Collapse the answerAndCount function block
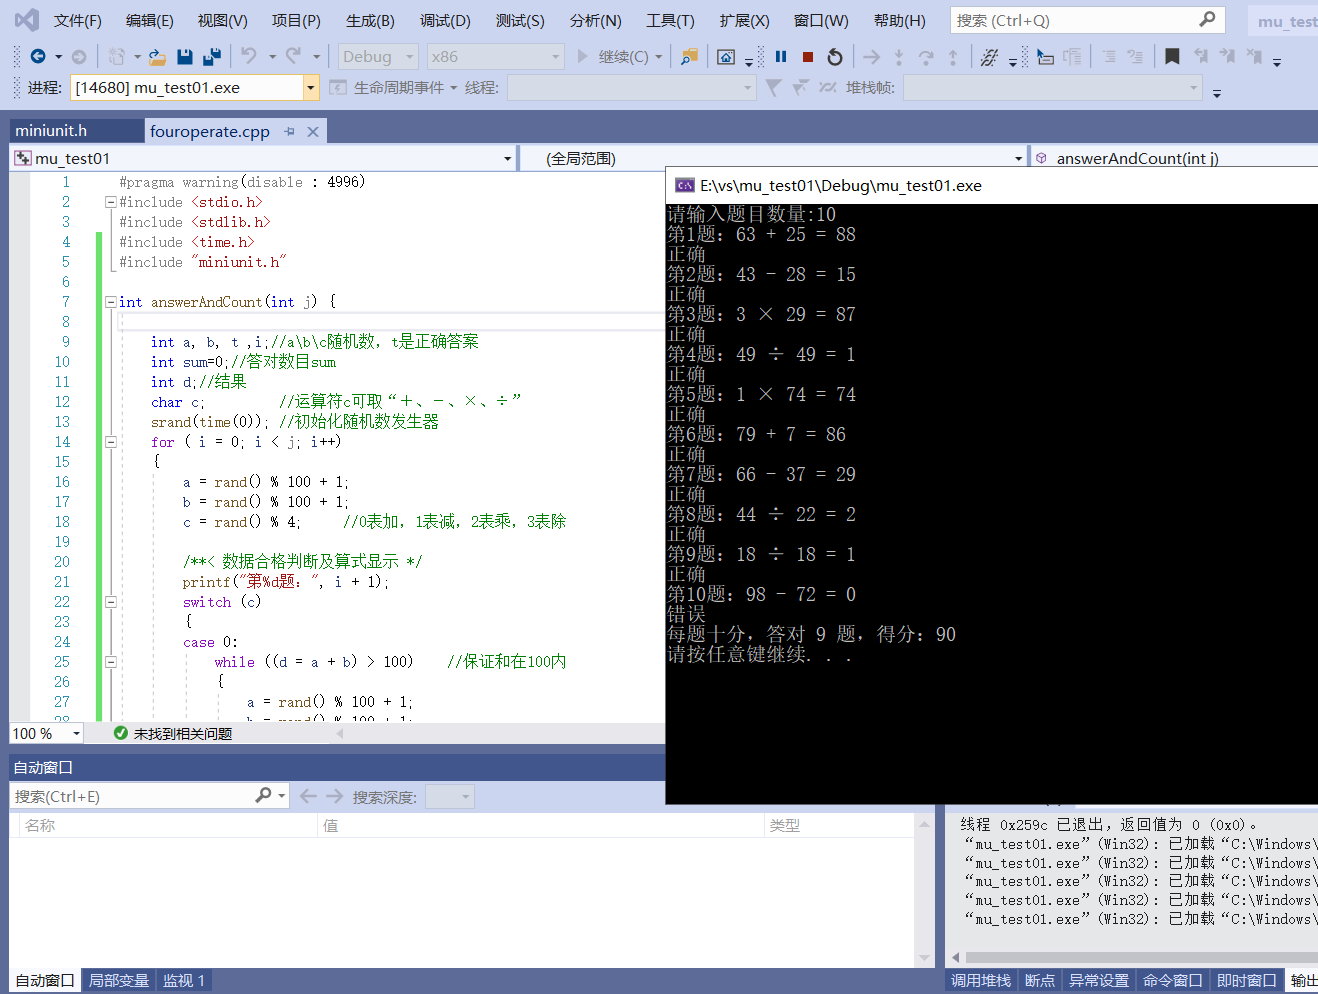Viewport: 1318px width, 994px height. pyautogui.click(x=110, y=302)
